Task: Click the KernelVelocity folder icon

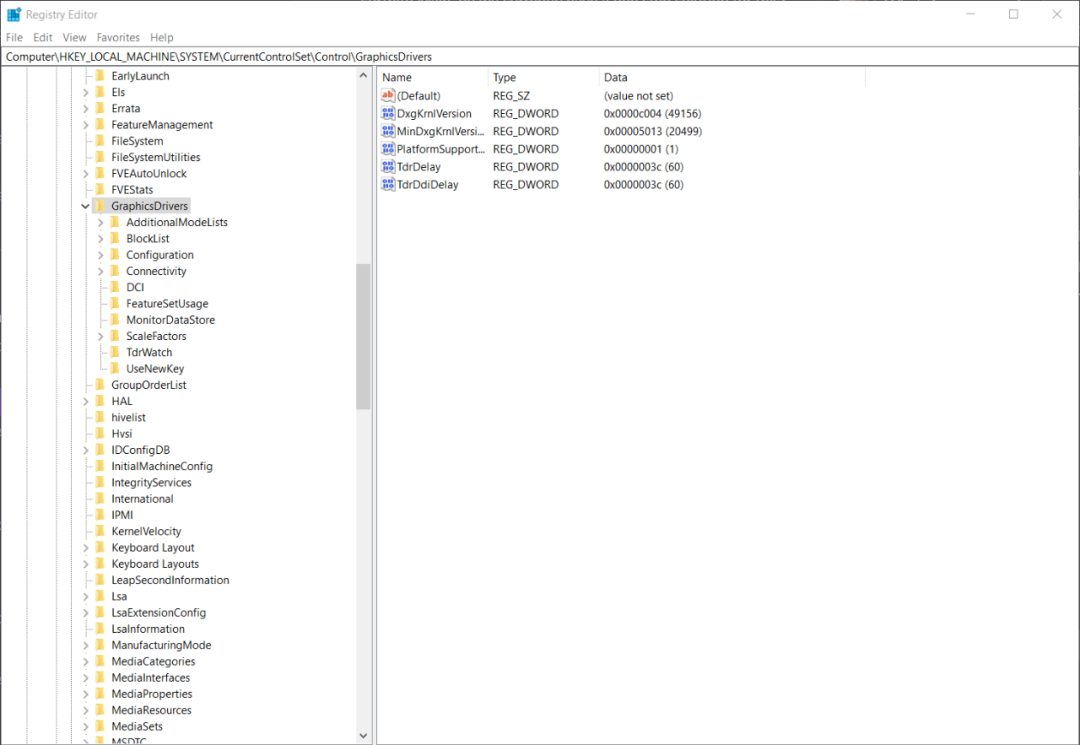Action: [100, 531]
